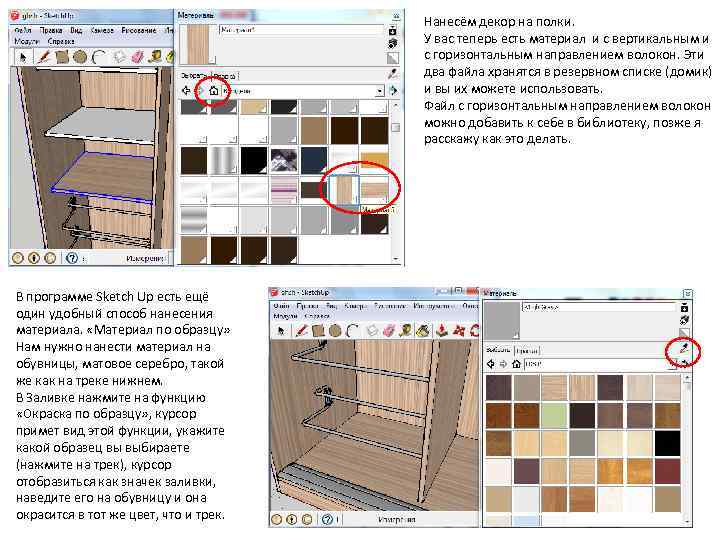Choose the Circle tool in upper window toolbar
Viewport: 720px width, 540px height.
click(x=80, y=57)
